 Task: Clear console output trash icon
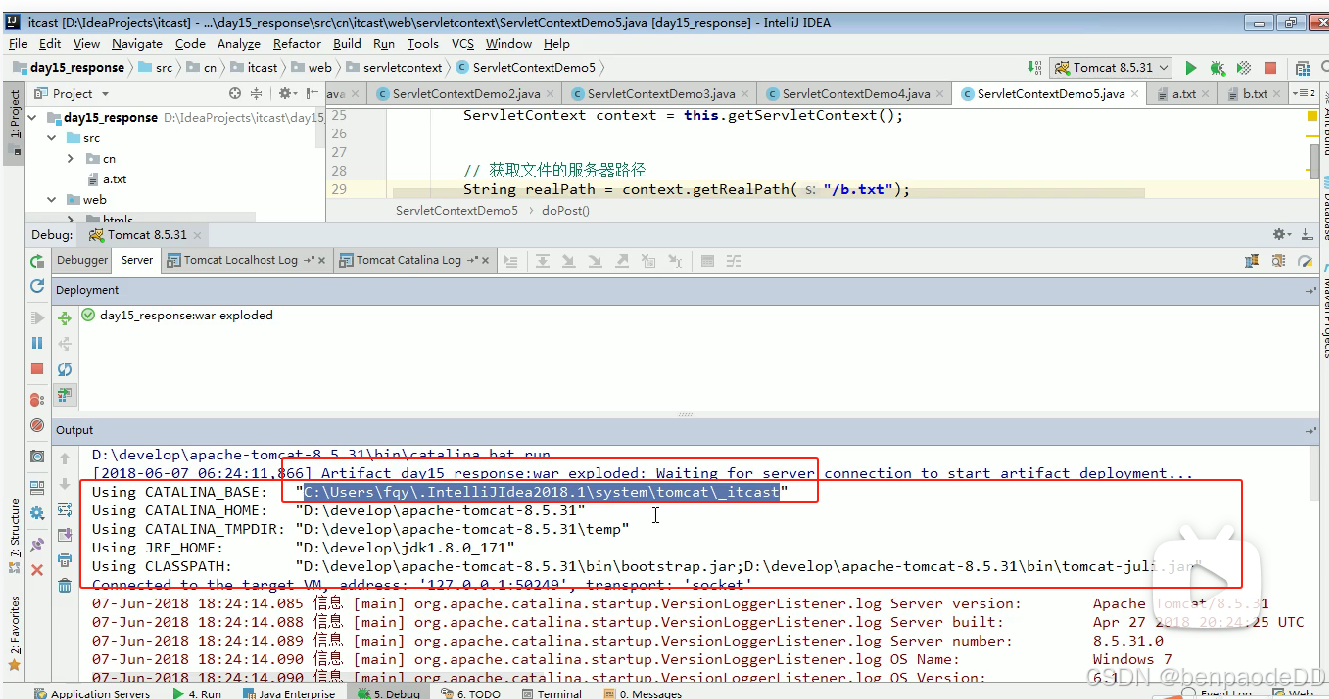coord(65,586)
